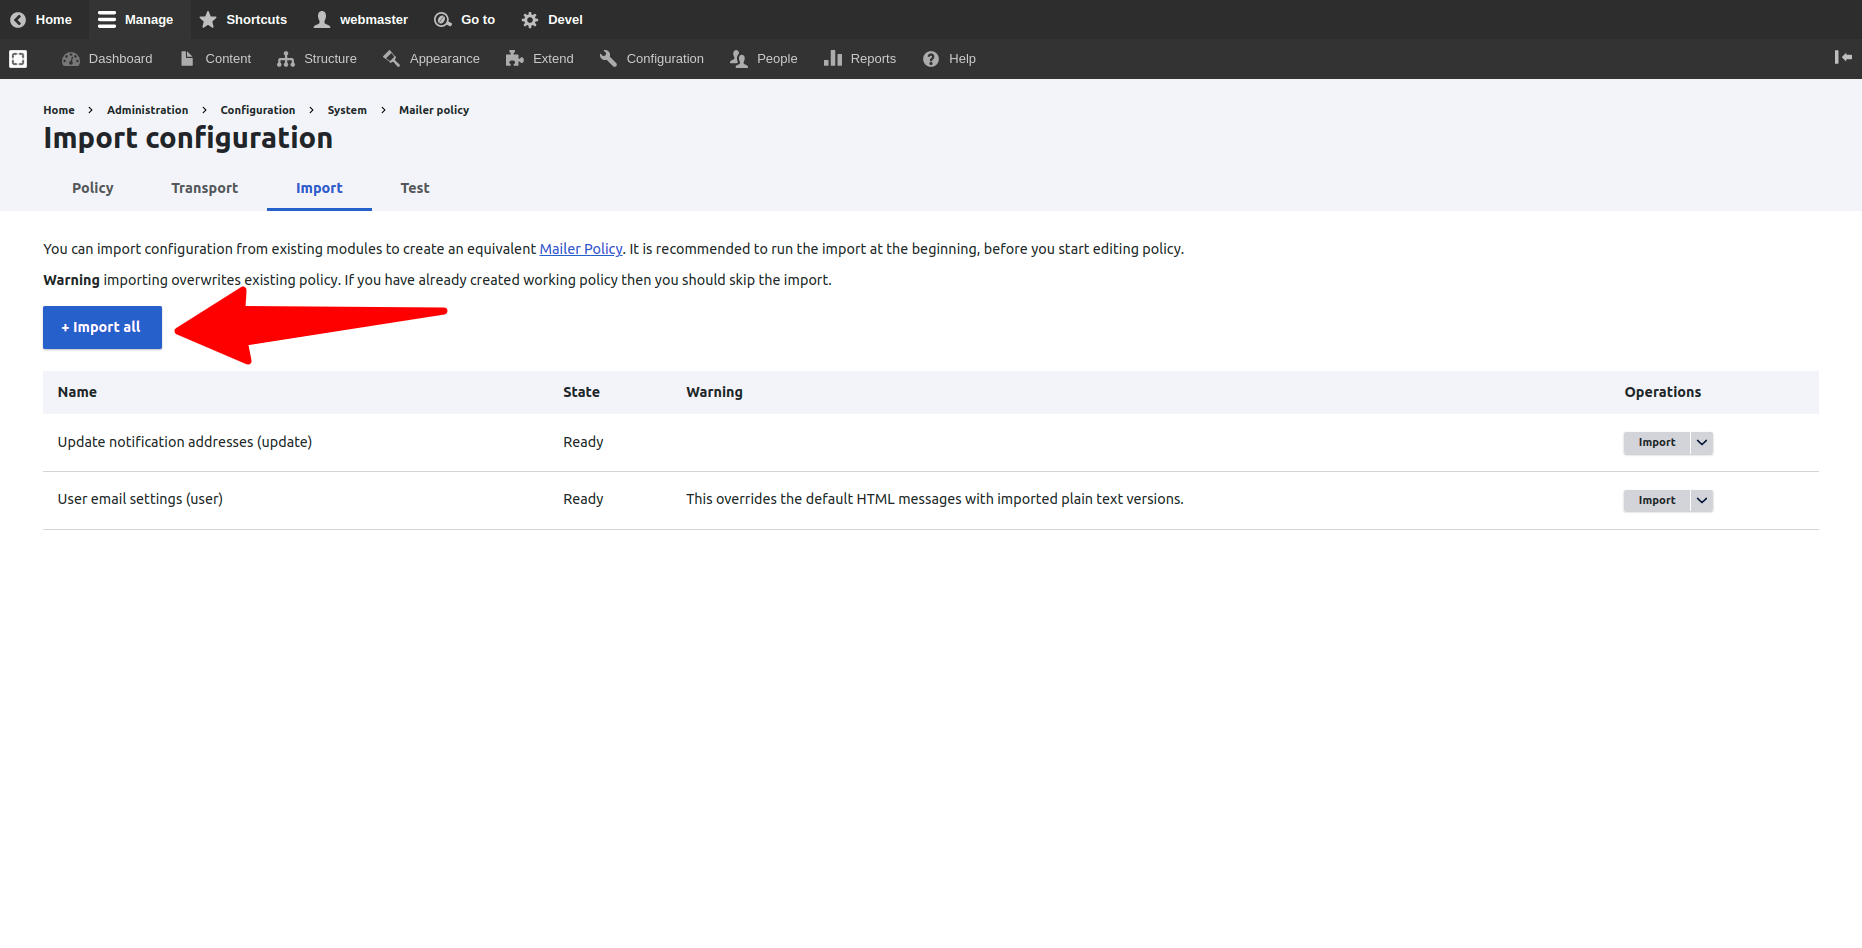Image resolution: width=1862 pixels, height=948 pixels.
Task: Click the Help question mark icon
Action: point(931,59)
